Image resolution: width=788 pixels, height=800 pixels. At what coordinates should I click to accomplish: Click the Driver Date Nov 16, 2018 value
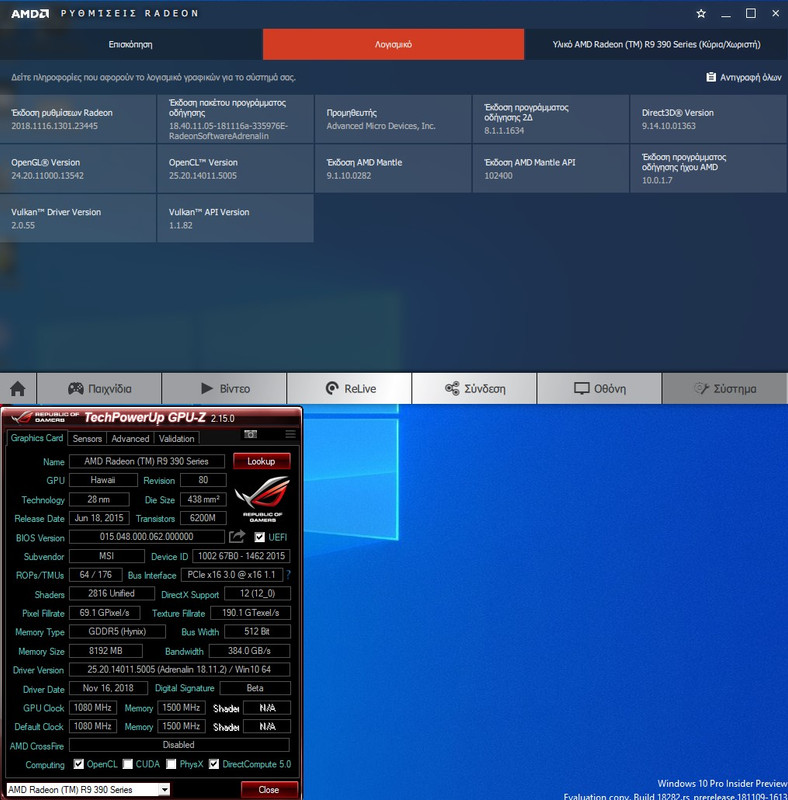(x=108, y=688)
